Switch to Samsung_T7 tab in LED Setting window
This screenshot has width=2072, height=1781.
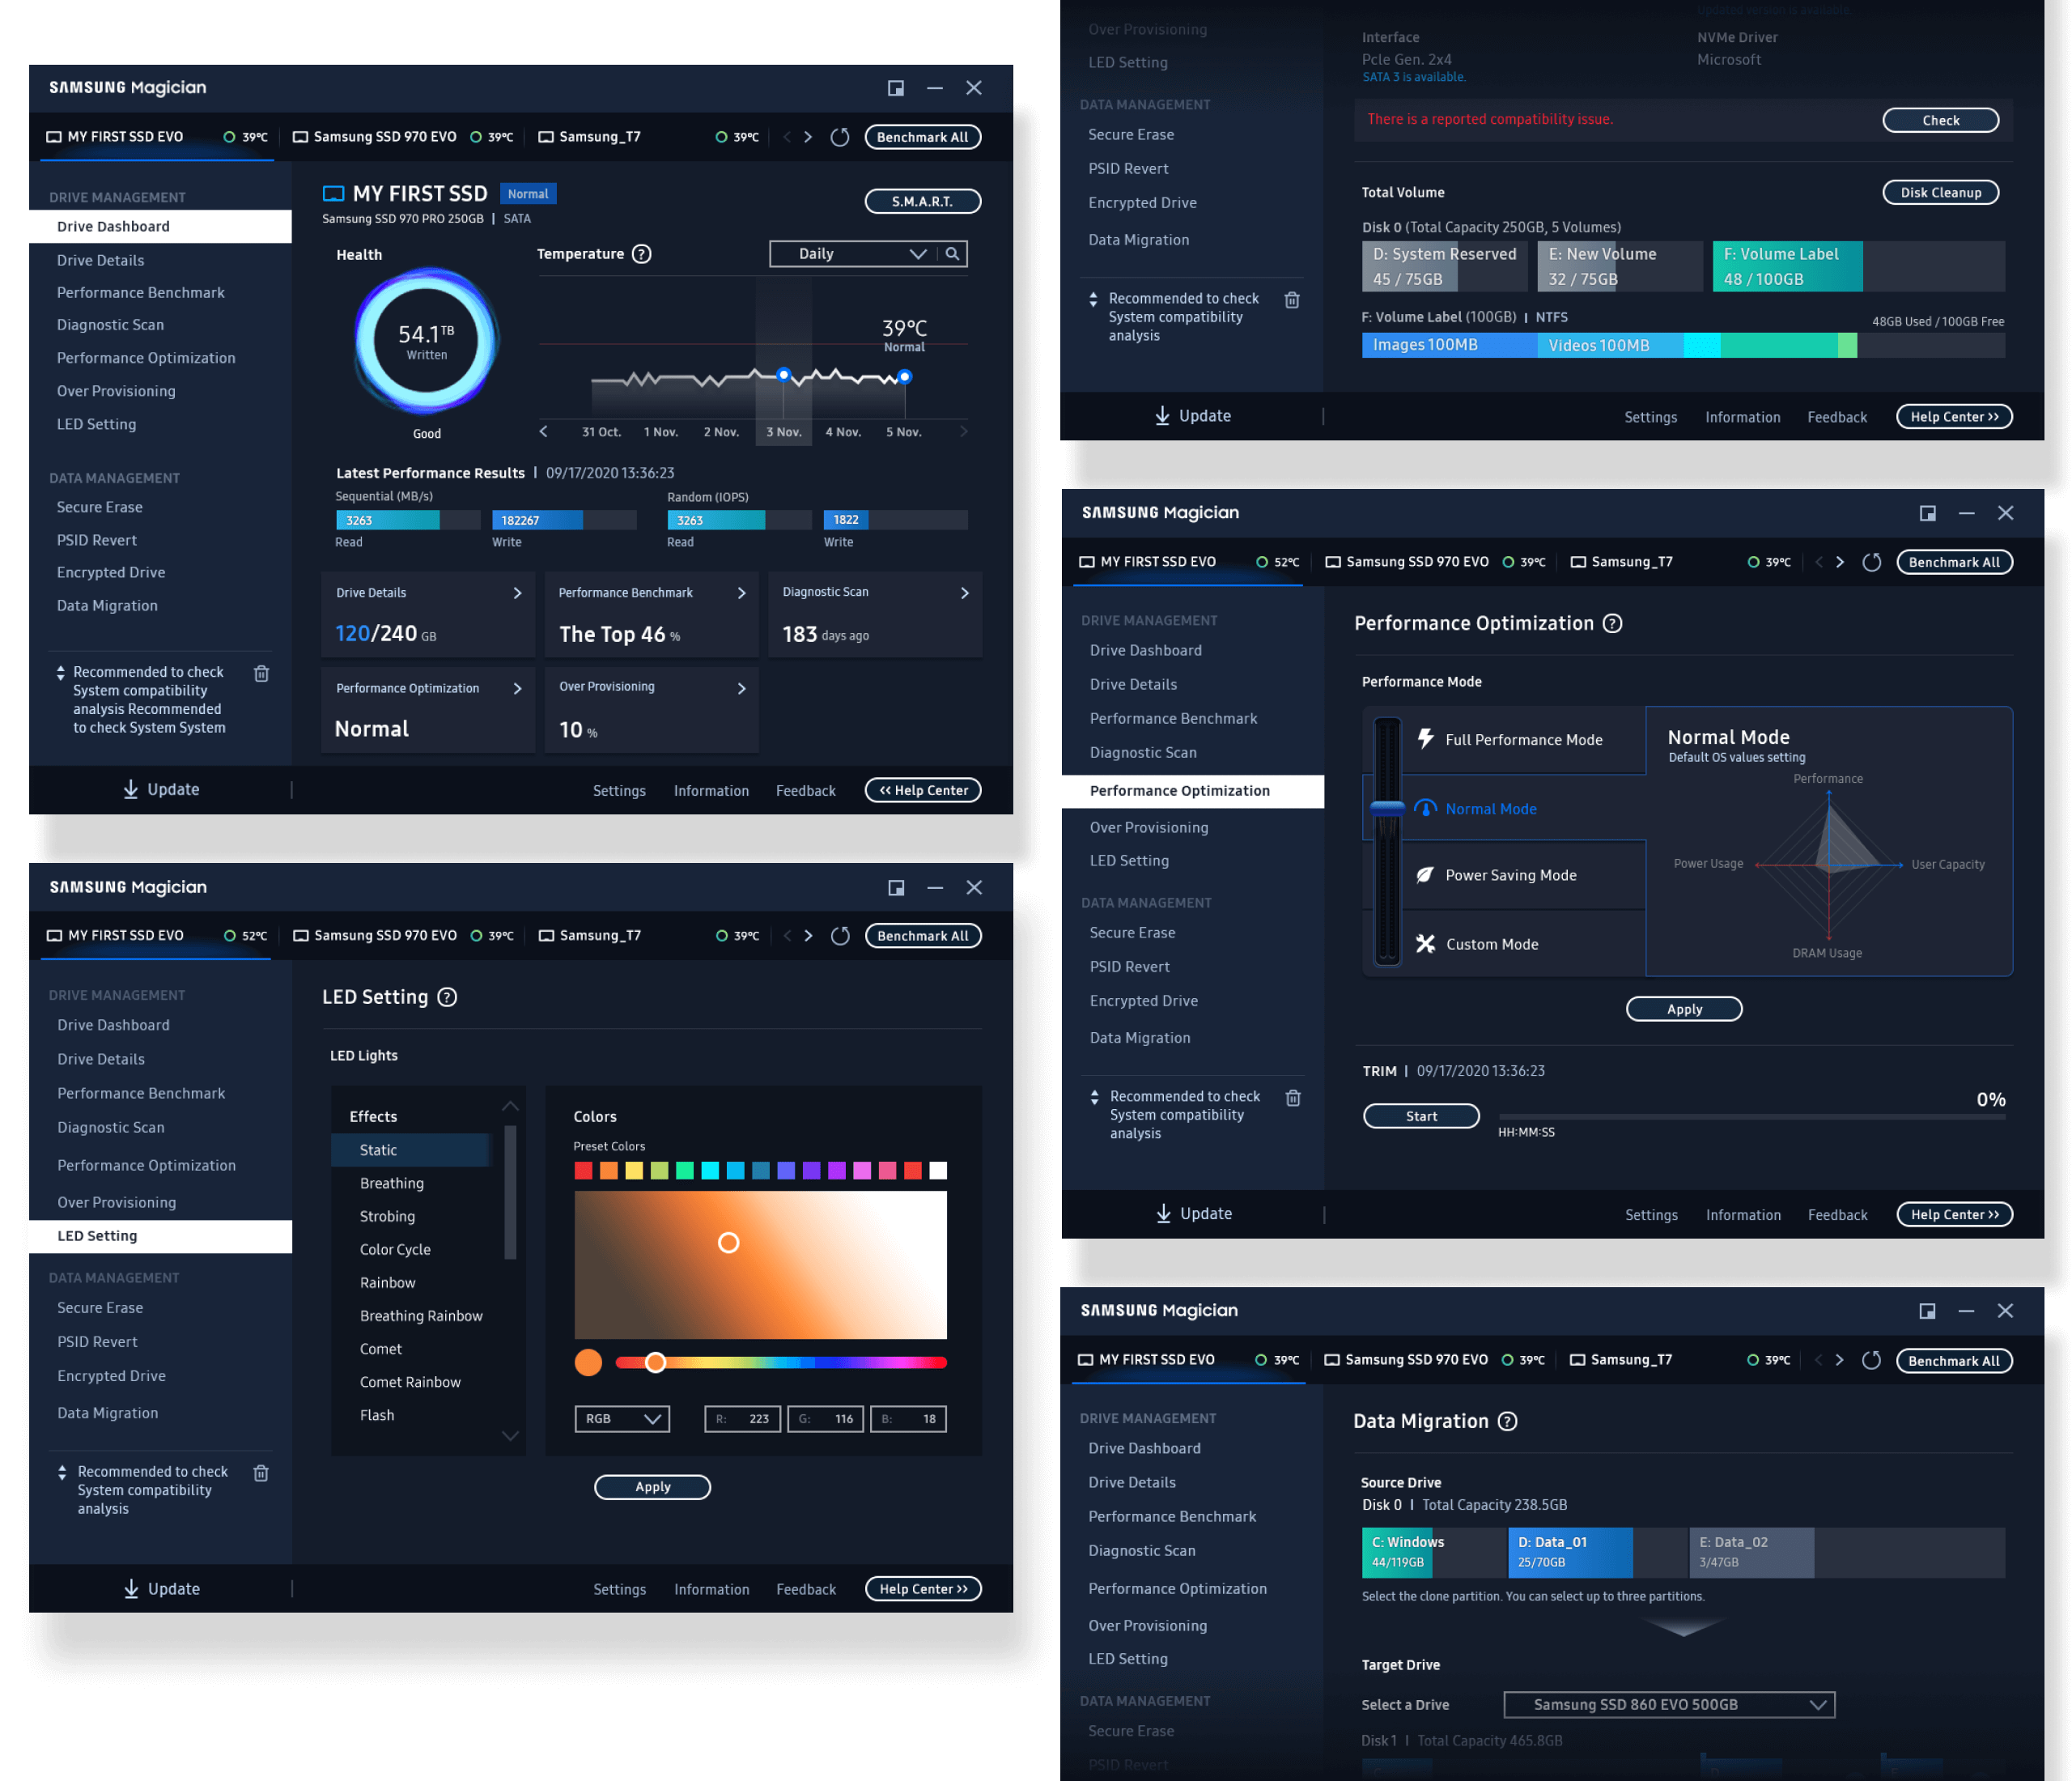[x=590, y=936]
